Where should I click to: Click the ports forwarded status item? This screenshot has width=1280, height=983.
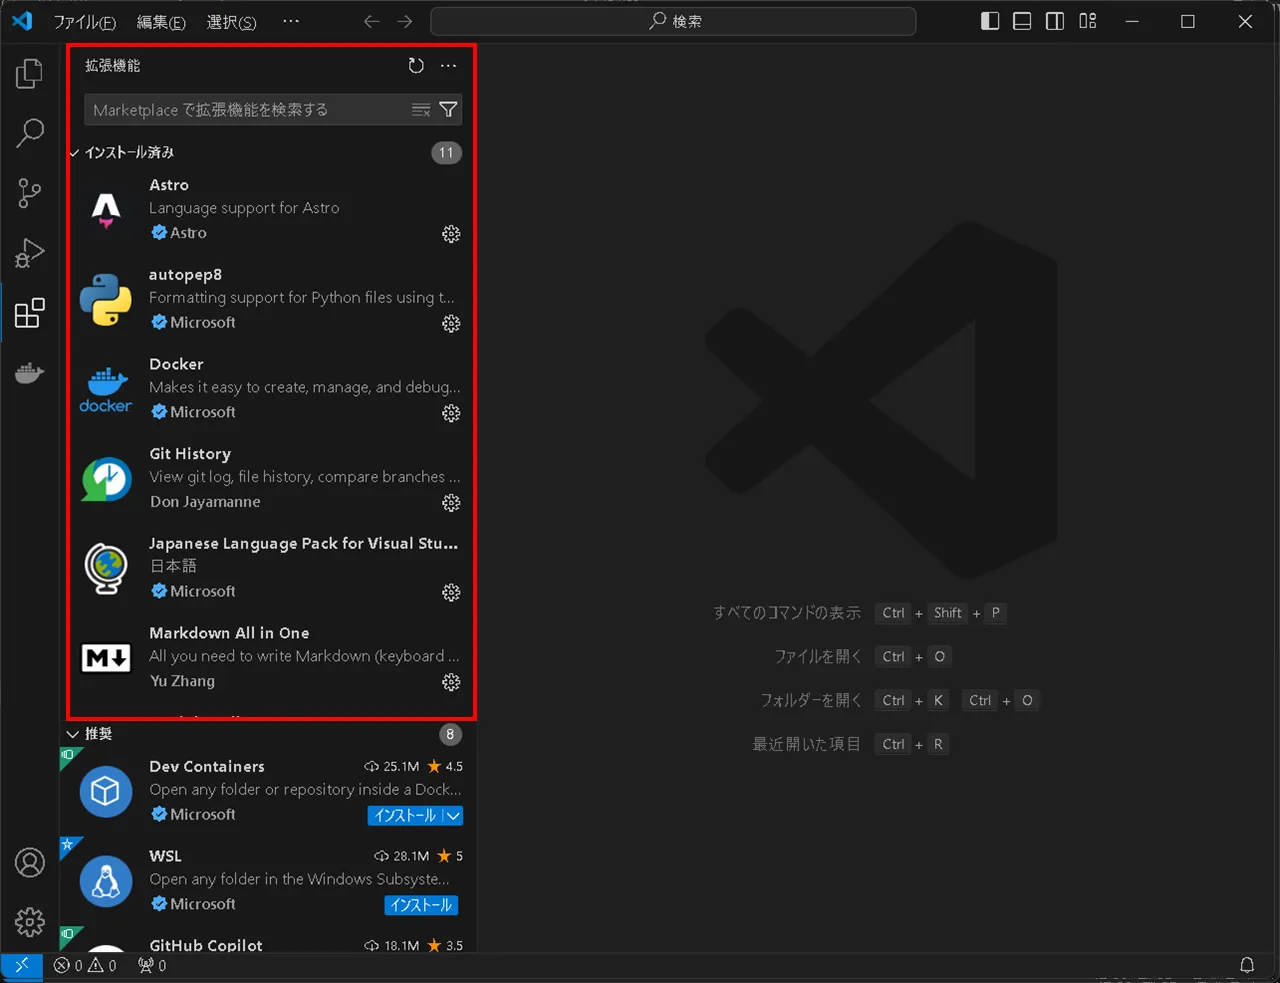tap(152, 965)
